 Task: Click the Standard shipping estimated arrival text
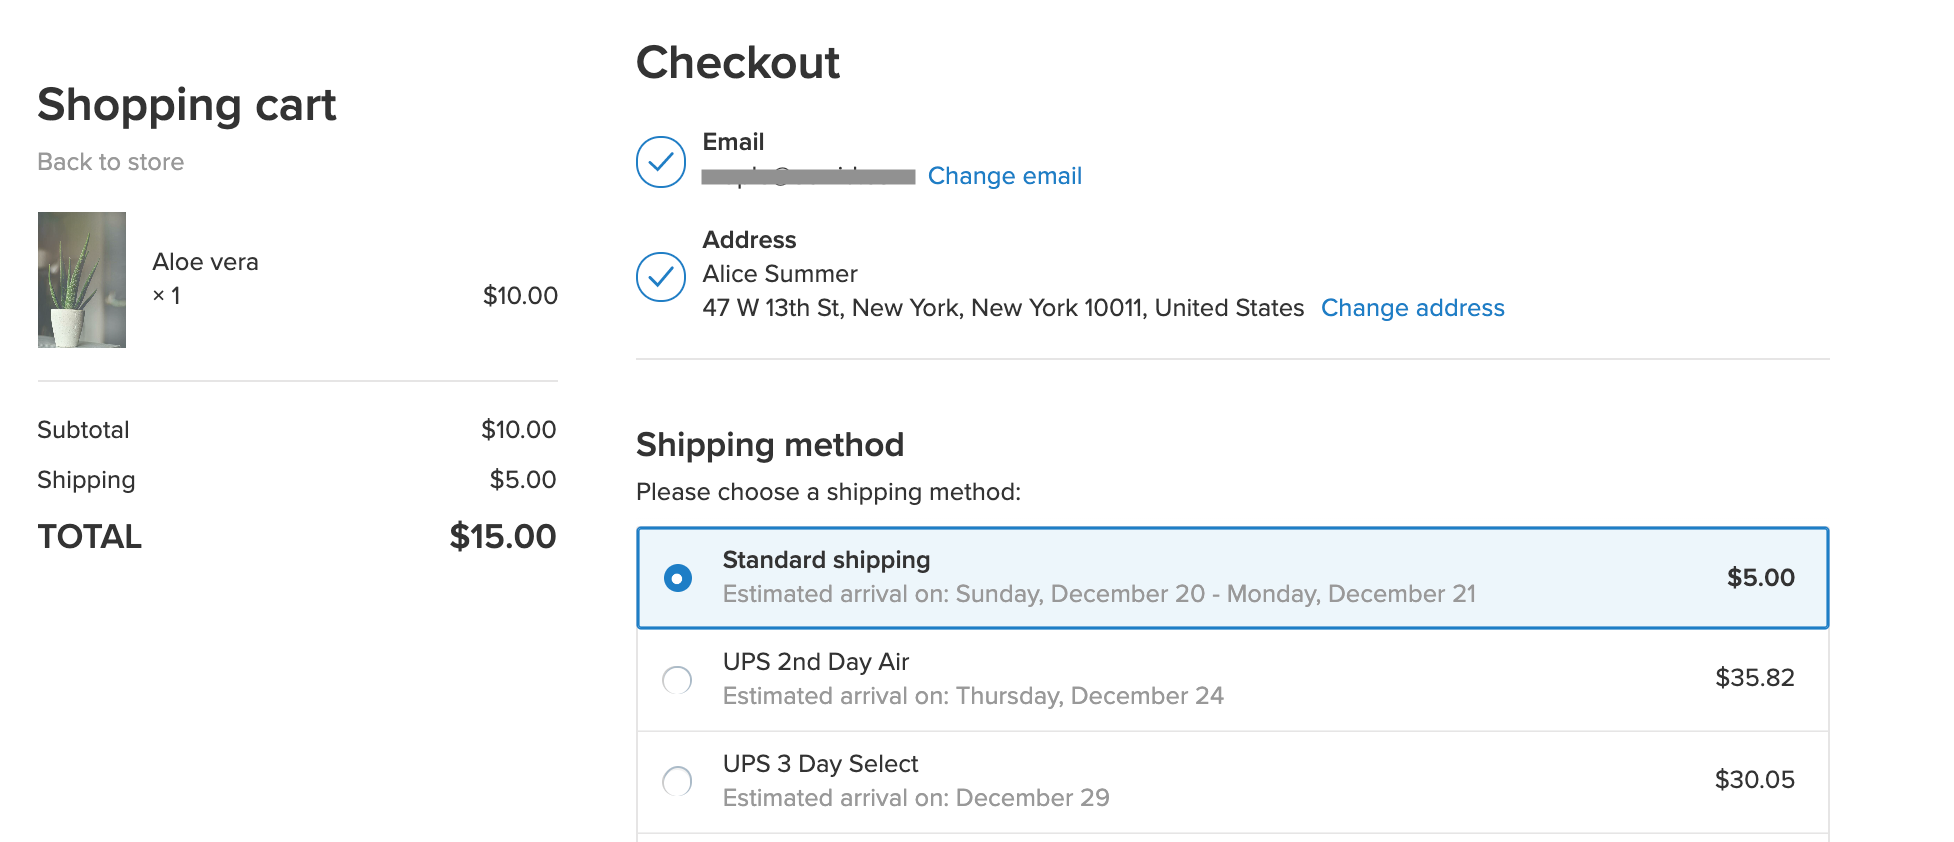1099,594
